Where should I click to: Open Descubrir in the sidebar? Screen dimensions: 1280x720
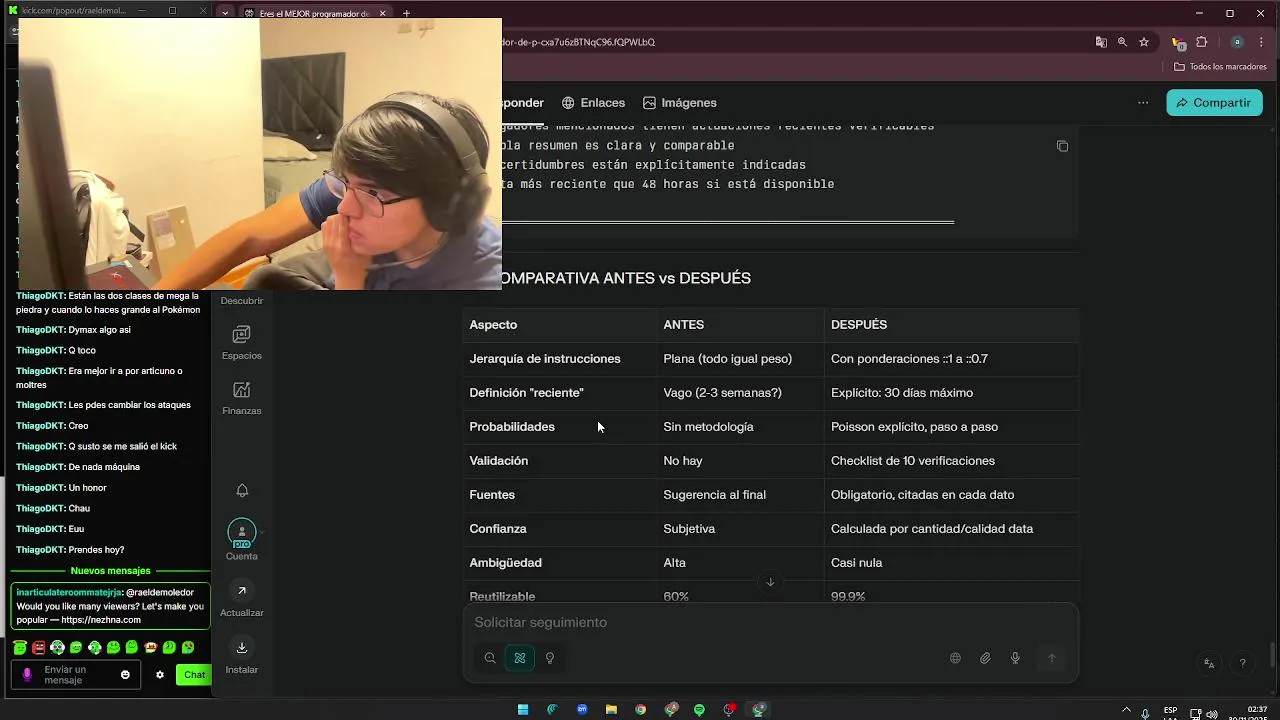[242, 300]
